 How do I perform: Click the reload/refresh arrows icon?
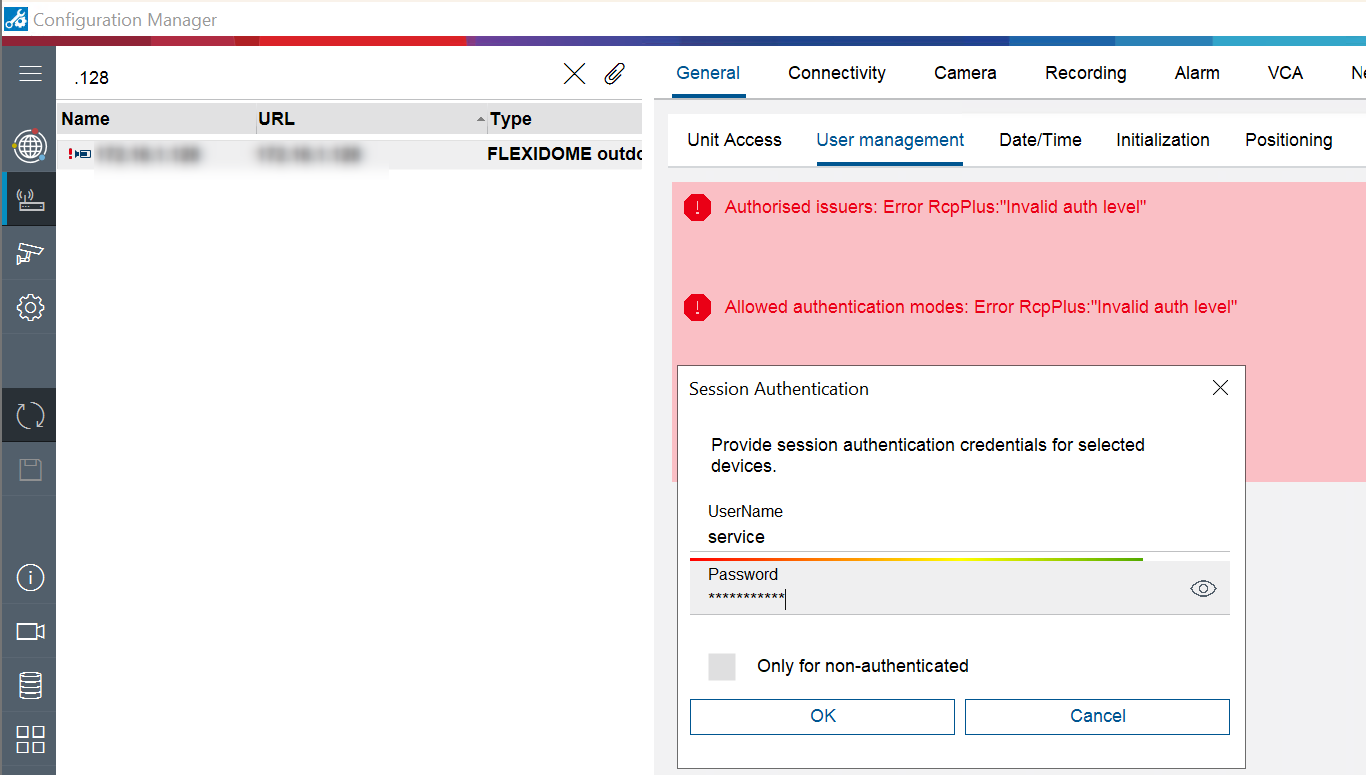[x=30, y=415]
